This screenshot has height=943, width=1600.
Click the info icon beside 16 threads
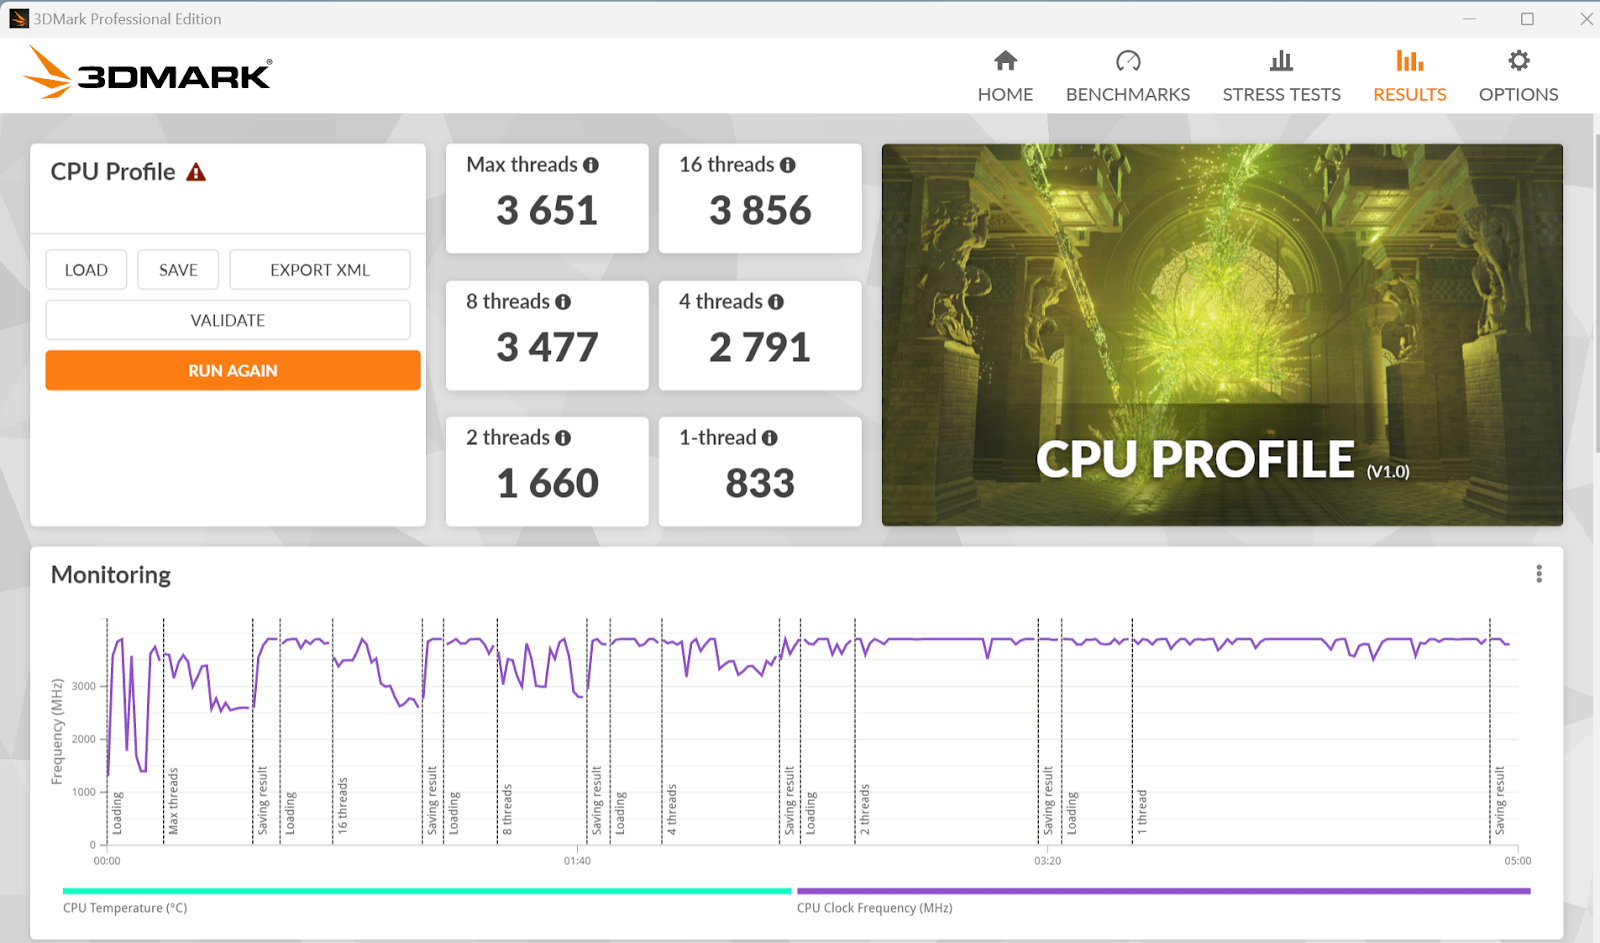point(788,165)
